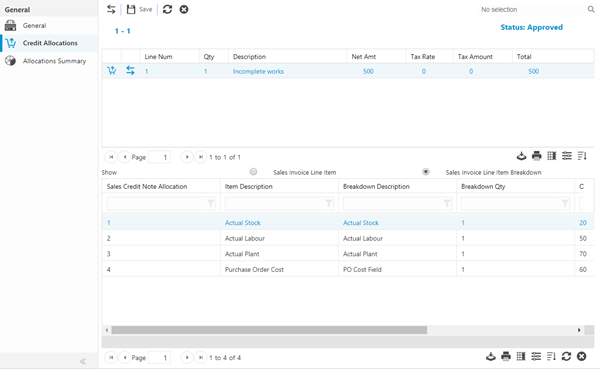Screen dimensions: 600x369
Task: Click the lower grid's column chooser icon
Action: click(521, 356)
